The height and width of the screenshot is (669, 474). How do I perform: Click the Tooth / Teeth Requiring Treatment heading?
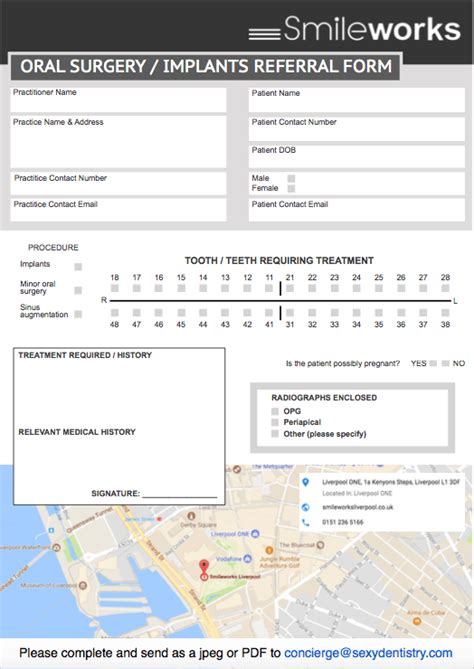[x=279, y=261]
